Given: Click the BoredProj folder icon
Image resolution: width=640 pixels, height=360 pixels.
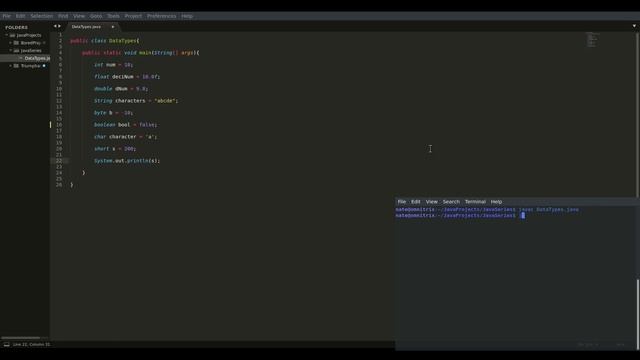Looking at the screenshot, I should pyautogui.click(x=16, y=42).
